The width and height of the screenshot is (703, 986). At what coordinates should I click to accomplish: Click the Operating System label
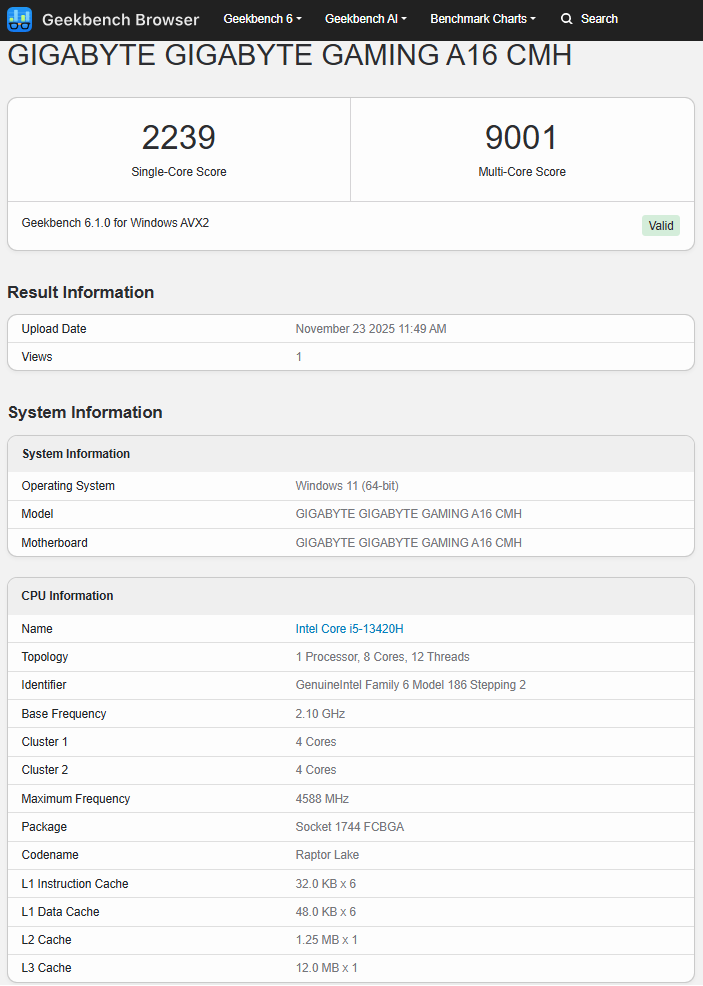click(x=68, y=486)
